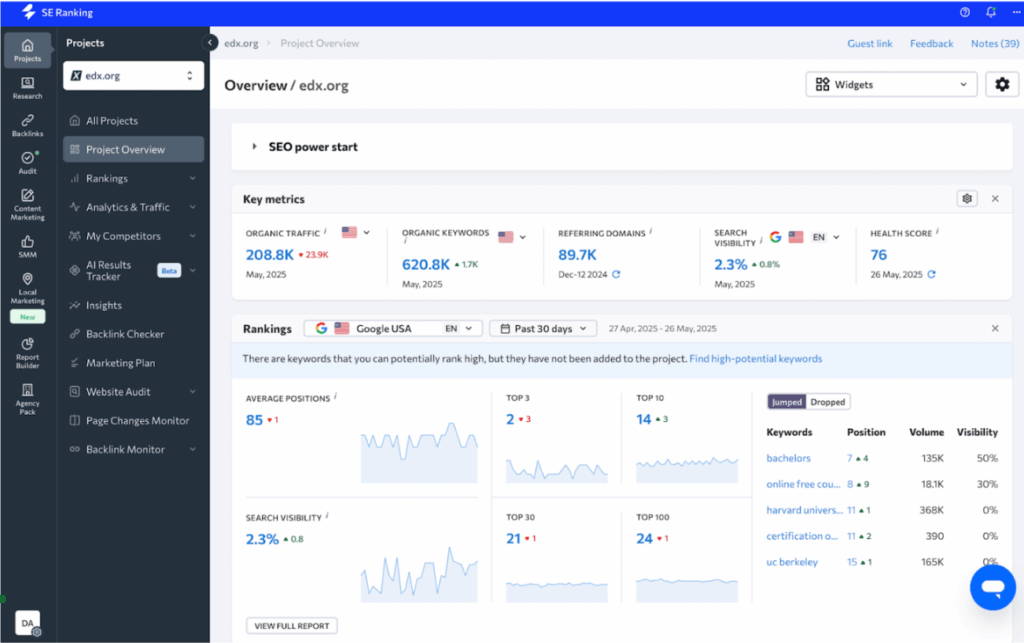
Task: Open the Audit tool from the sidebar
Action: [27, 160]
